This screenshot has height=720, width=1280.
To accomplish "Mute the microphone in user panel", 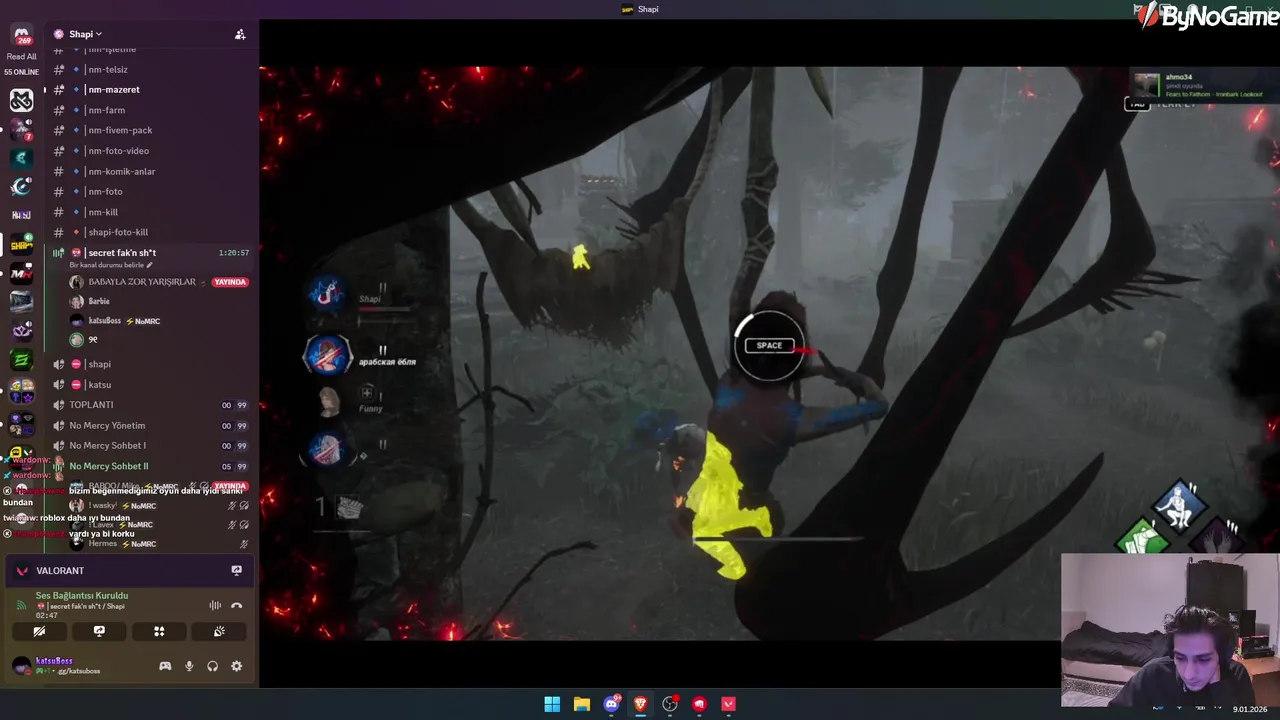I will click(x=189, y=666).
